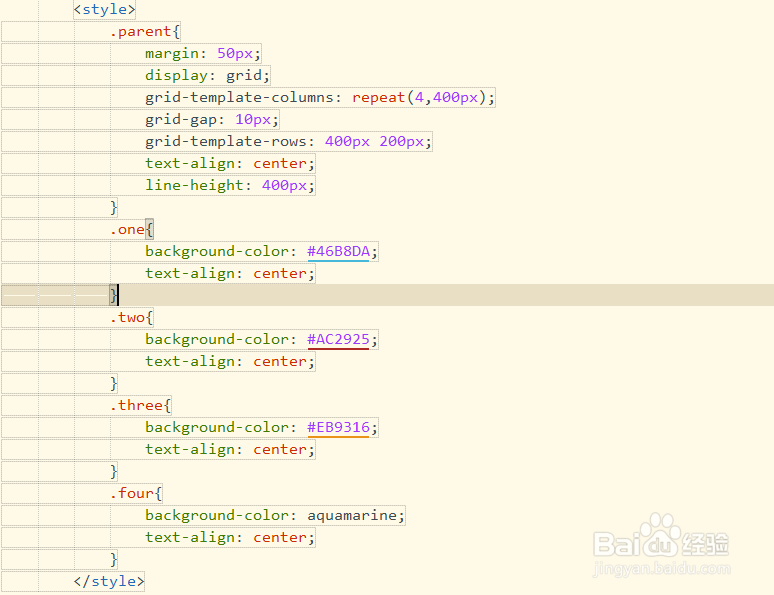Click text-align line inside .one rule
774x595 pixels.
(x=230, y=274)
